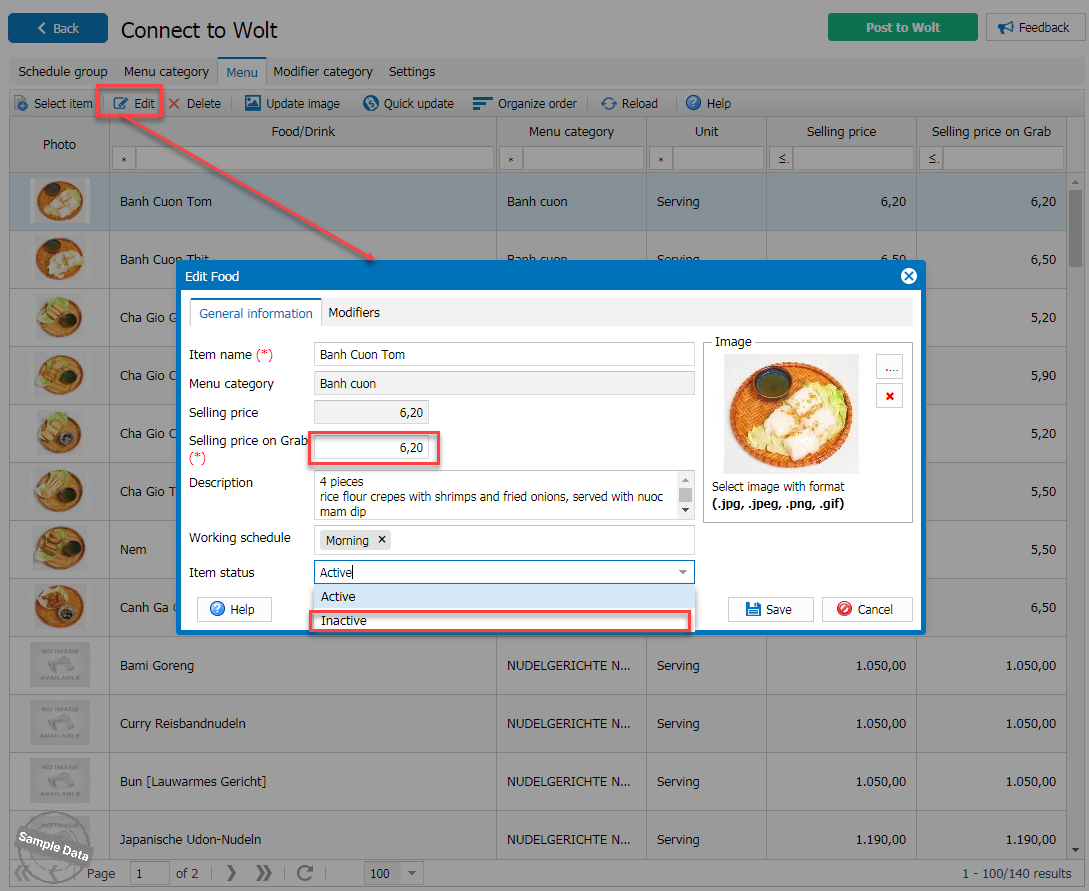Save the edited food item
This screenshot has width=1089, height=891.
click(x=770, y=609)
